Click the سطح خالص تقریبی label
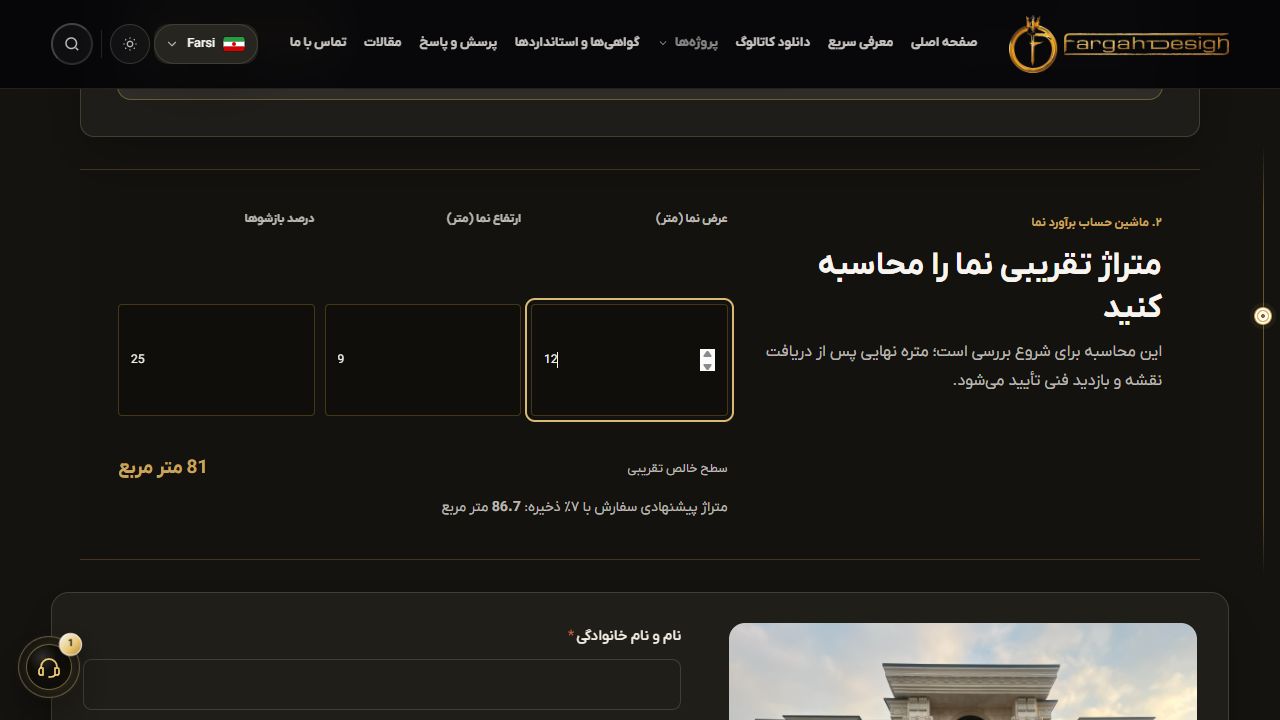 pos(678,468)
